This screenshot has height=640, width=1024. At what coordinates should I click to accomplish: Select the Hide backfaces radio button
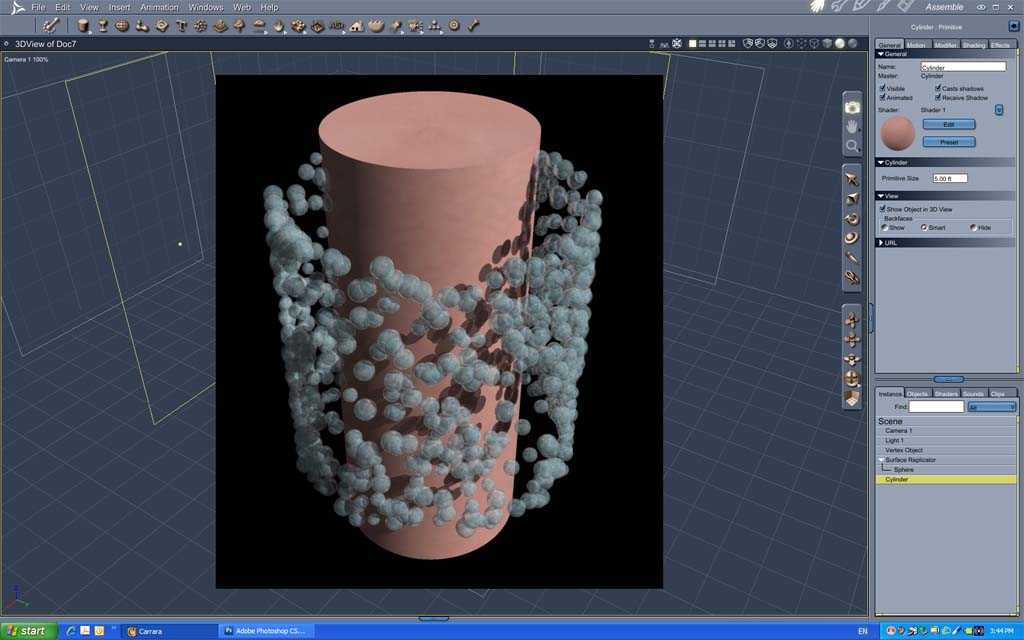coord(973,228)
